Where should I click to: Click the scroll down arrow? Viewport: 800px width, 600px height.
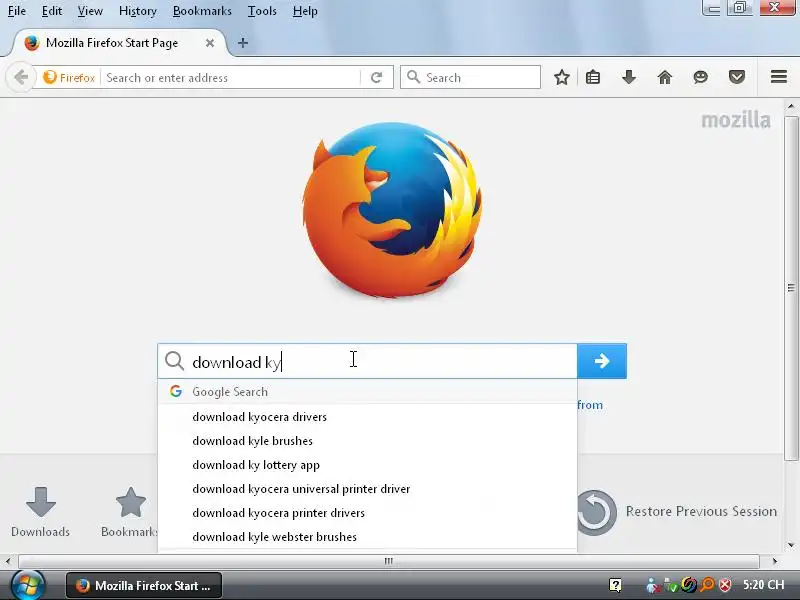point(791,544)
